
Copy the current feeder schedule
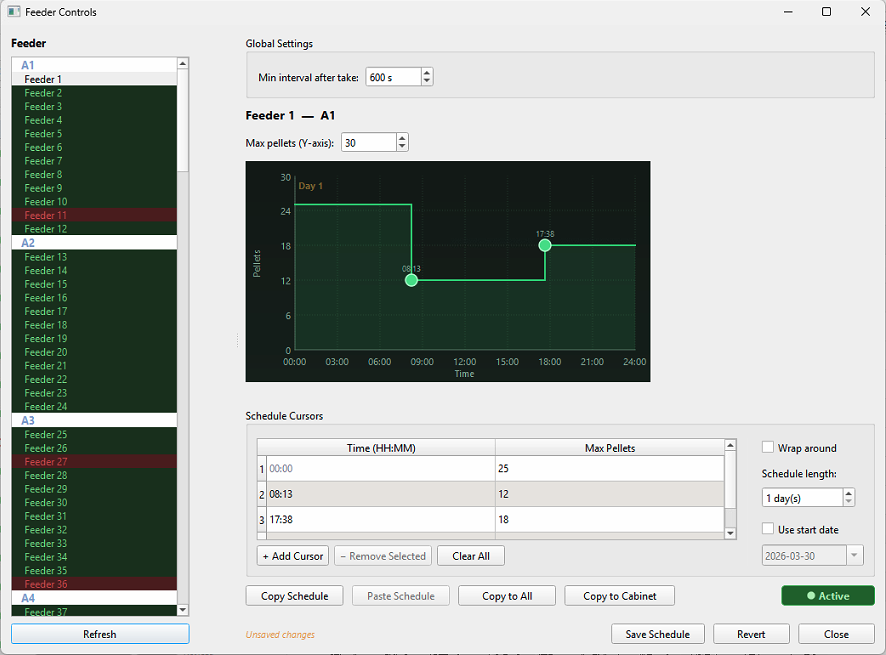coord(294,595)
